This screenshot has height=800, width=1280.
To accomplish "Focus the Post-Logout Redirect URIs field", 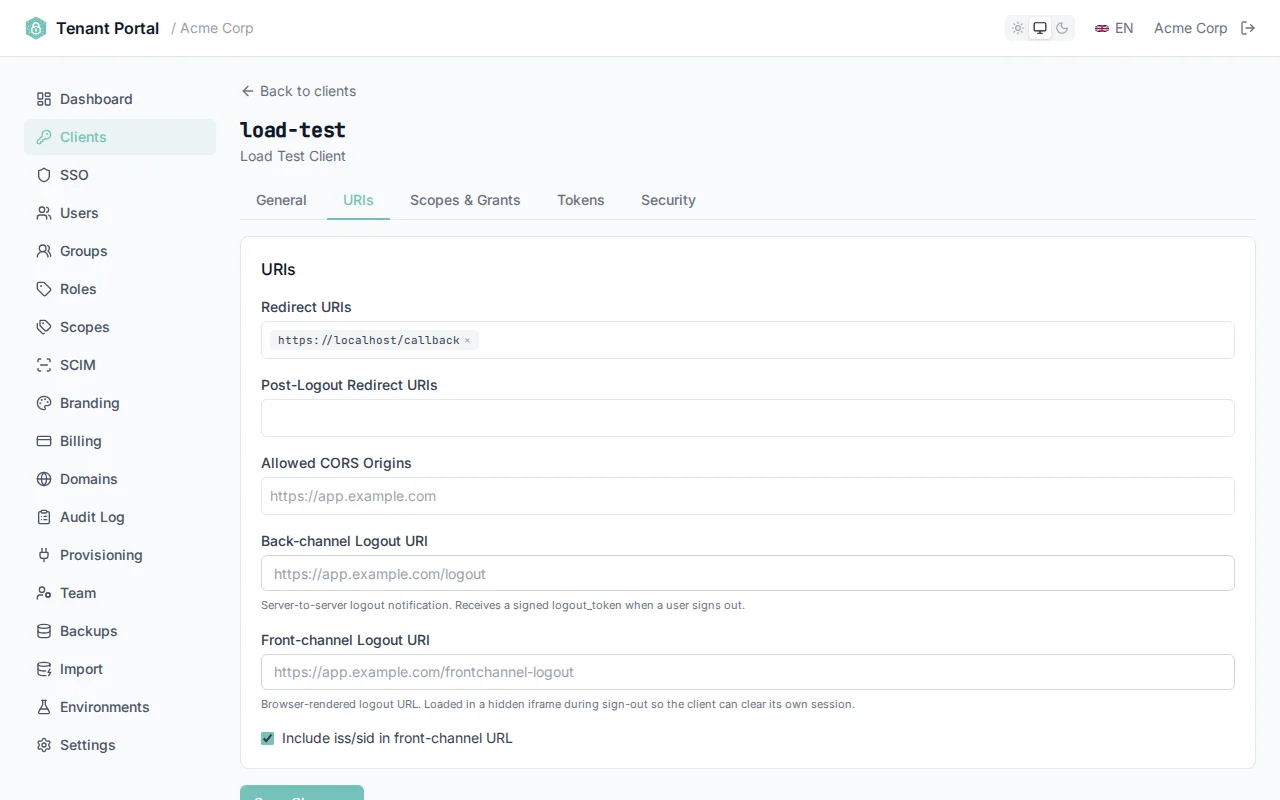I will click(x=748, y=418).
